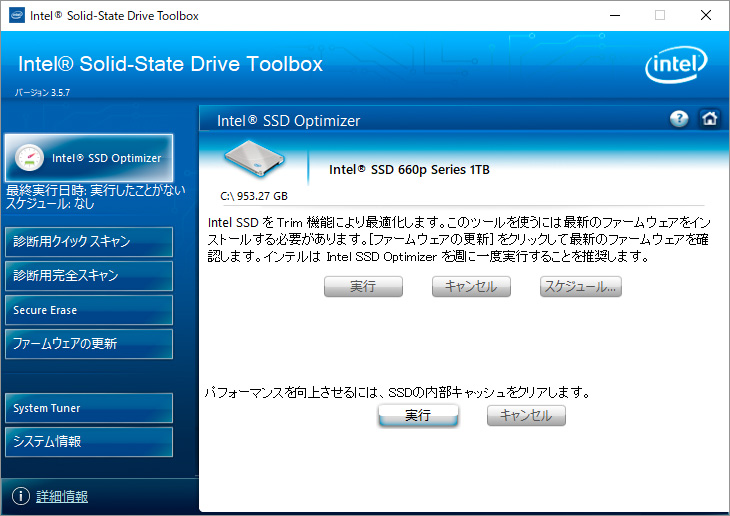Click the Intel logo in header

(676, 65)
